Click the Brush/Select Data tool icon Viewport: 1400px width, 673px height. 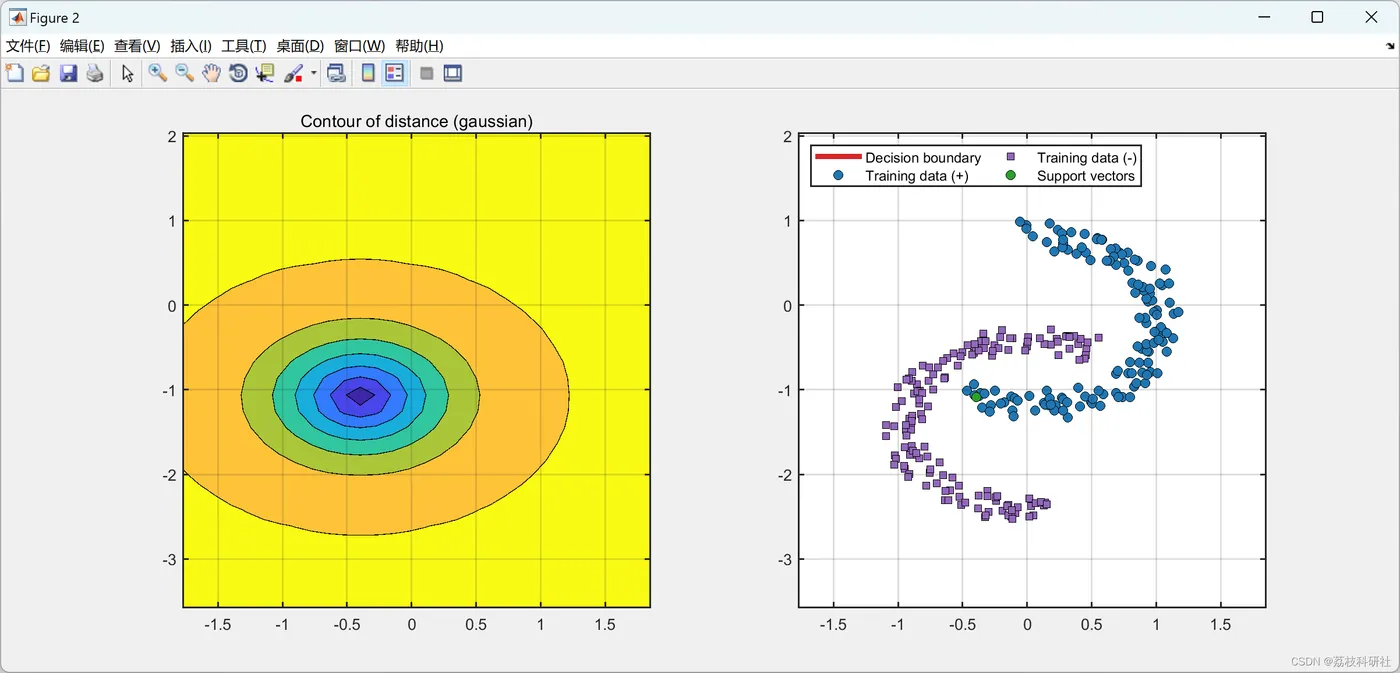[294, 73]
